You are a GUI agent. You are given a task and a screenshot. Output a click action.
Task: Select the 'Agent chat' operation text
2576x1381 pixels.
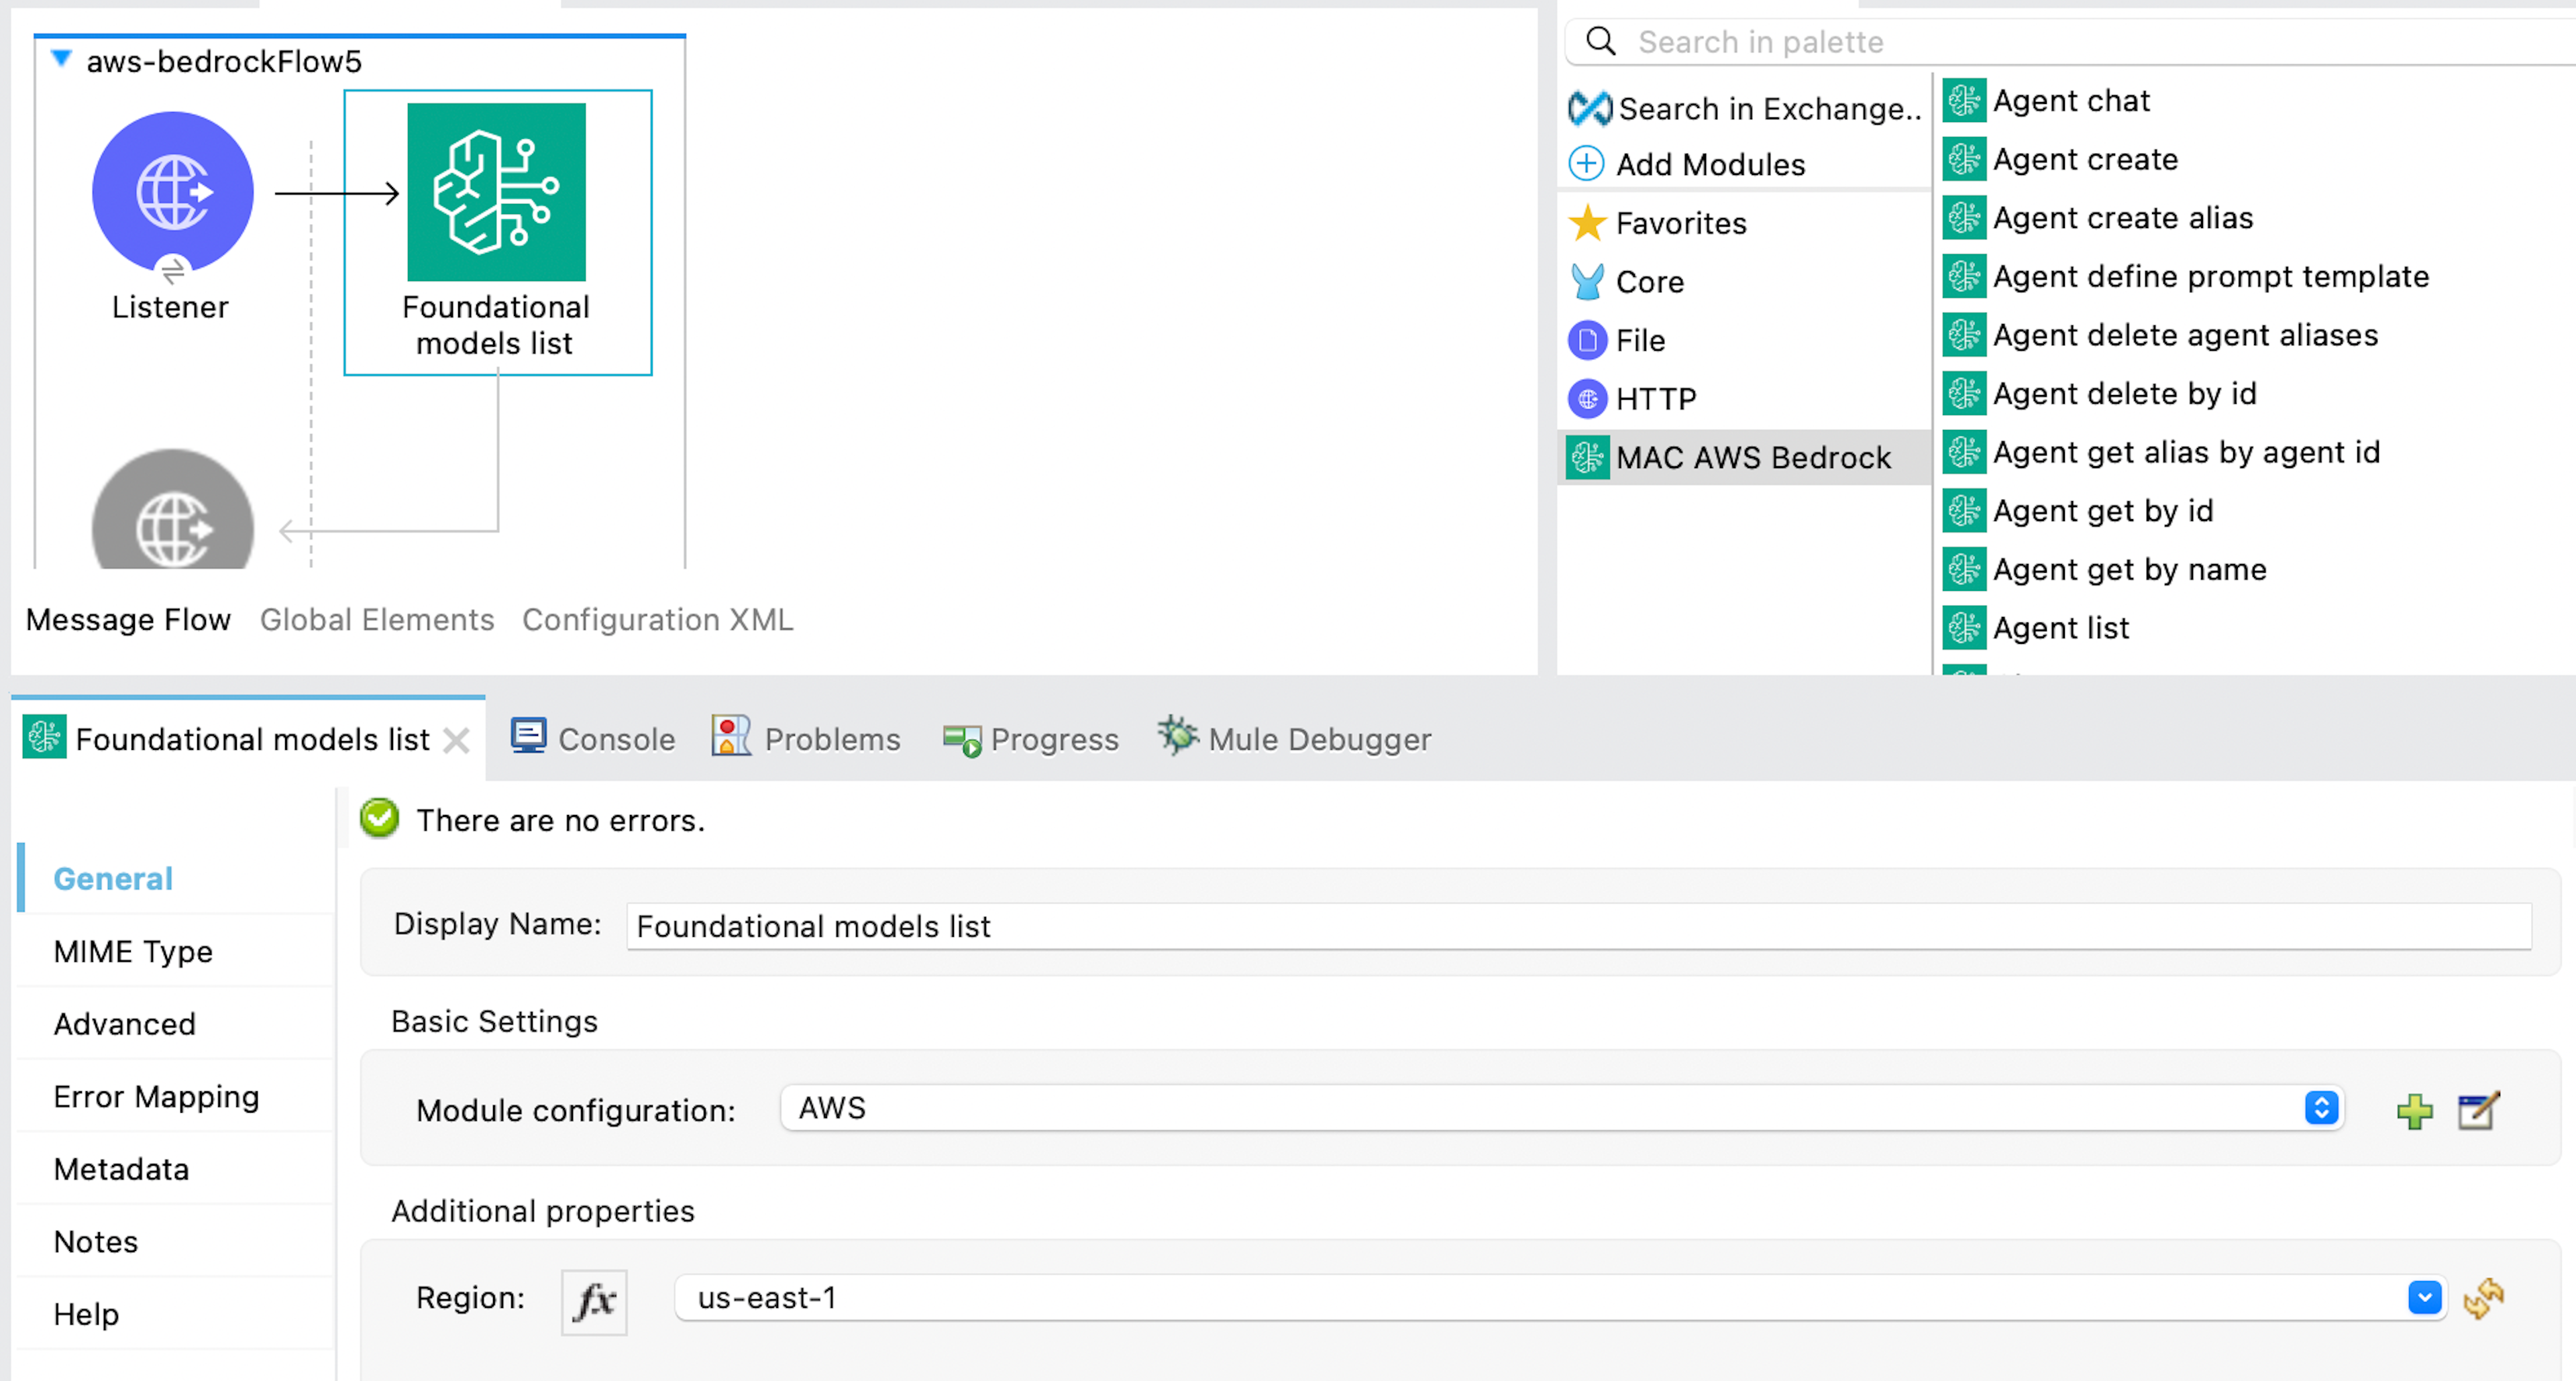click(x=2071, y=101)
